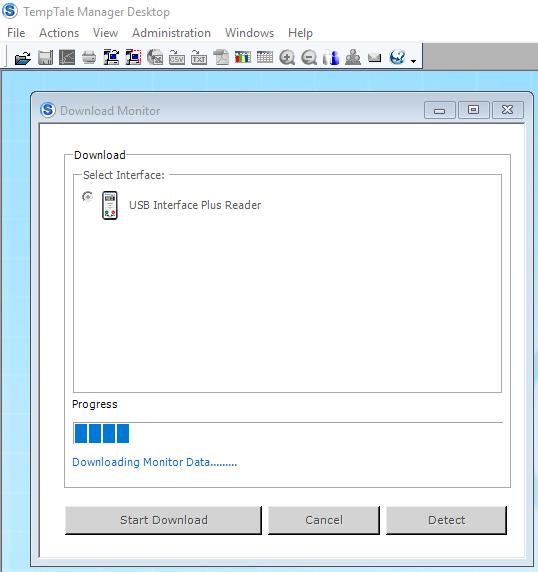Maximize the Download Monitor window
The image size is (538, 572).
pos(473,110)
